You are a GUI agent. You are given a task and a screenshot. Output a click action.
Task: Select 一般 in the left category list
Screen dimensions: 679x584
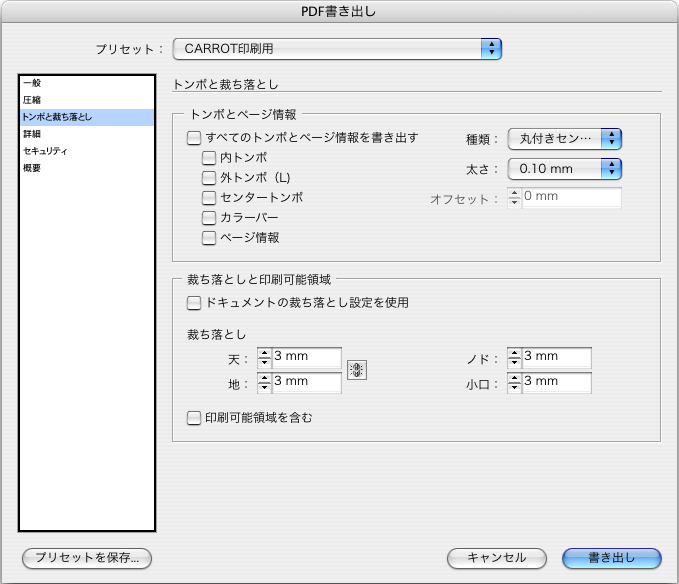click(x=87, y=83)
